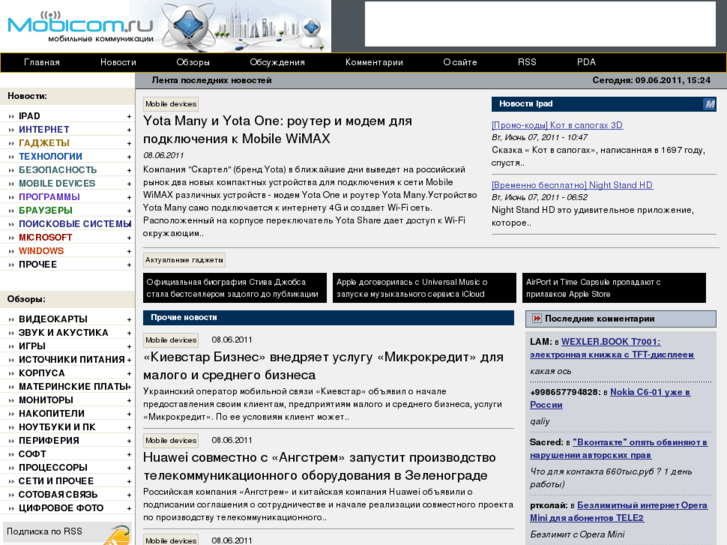Open the Huawei совместно с Ангстрем headline
Viewport: 727px width, 545px height.
point(319,466)
